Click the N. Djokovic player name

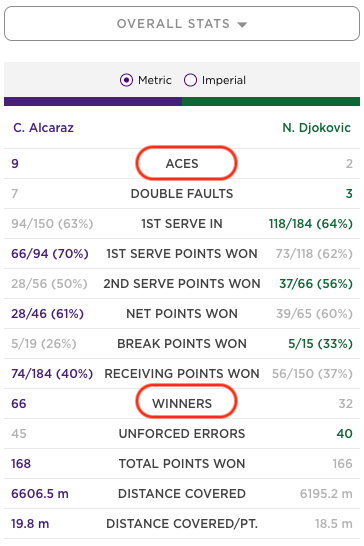click(x=316, y=128)
